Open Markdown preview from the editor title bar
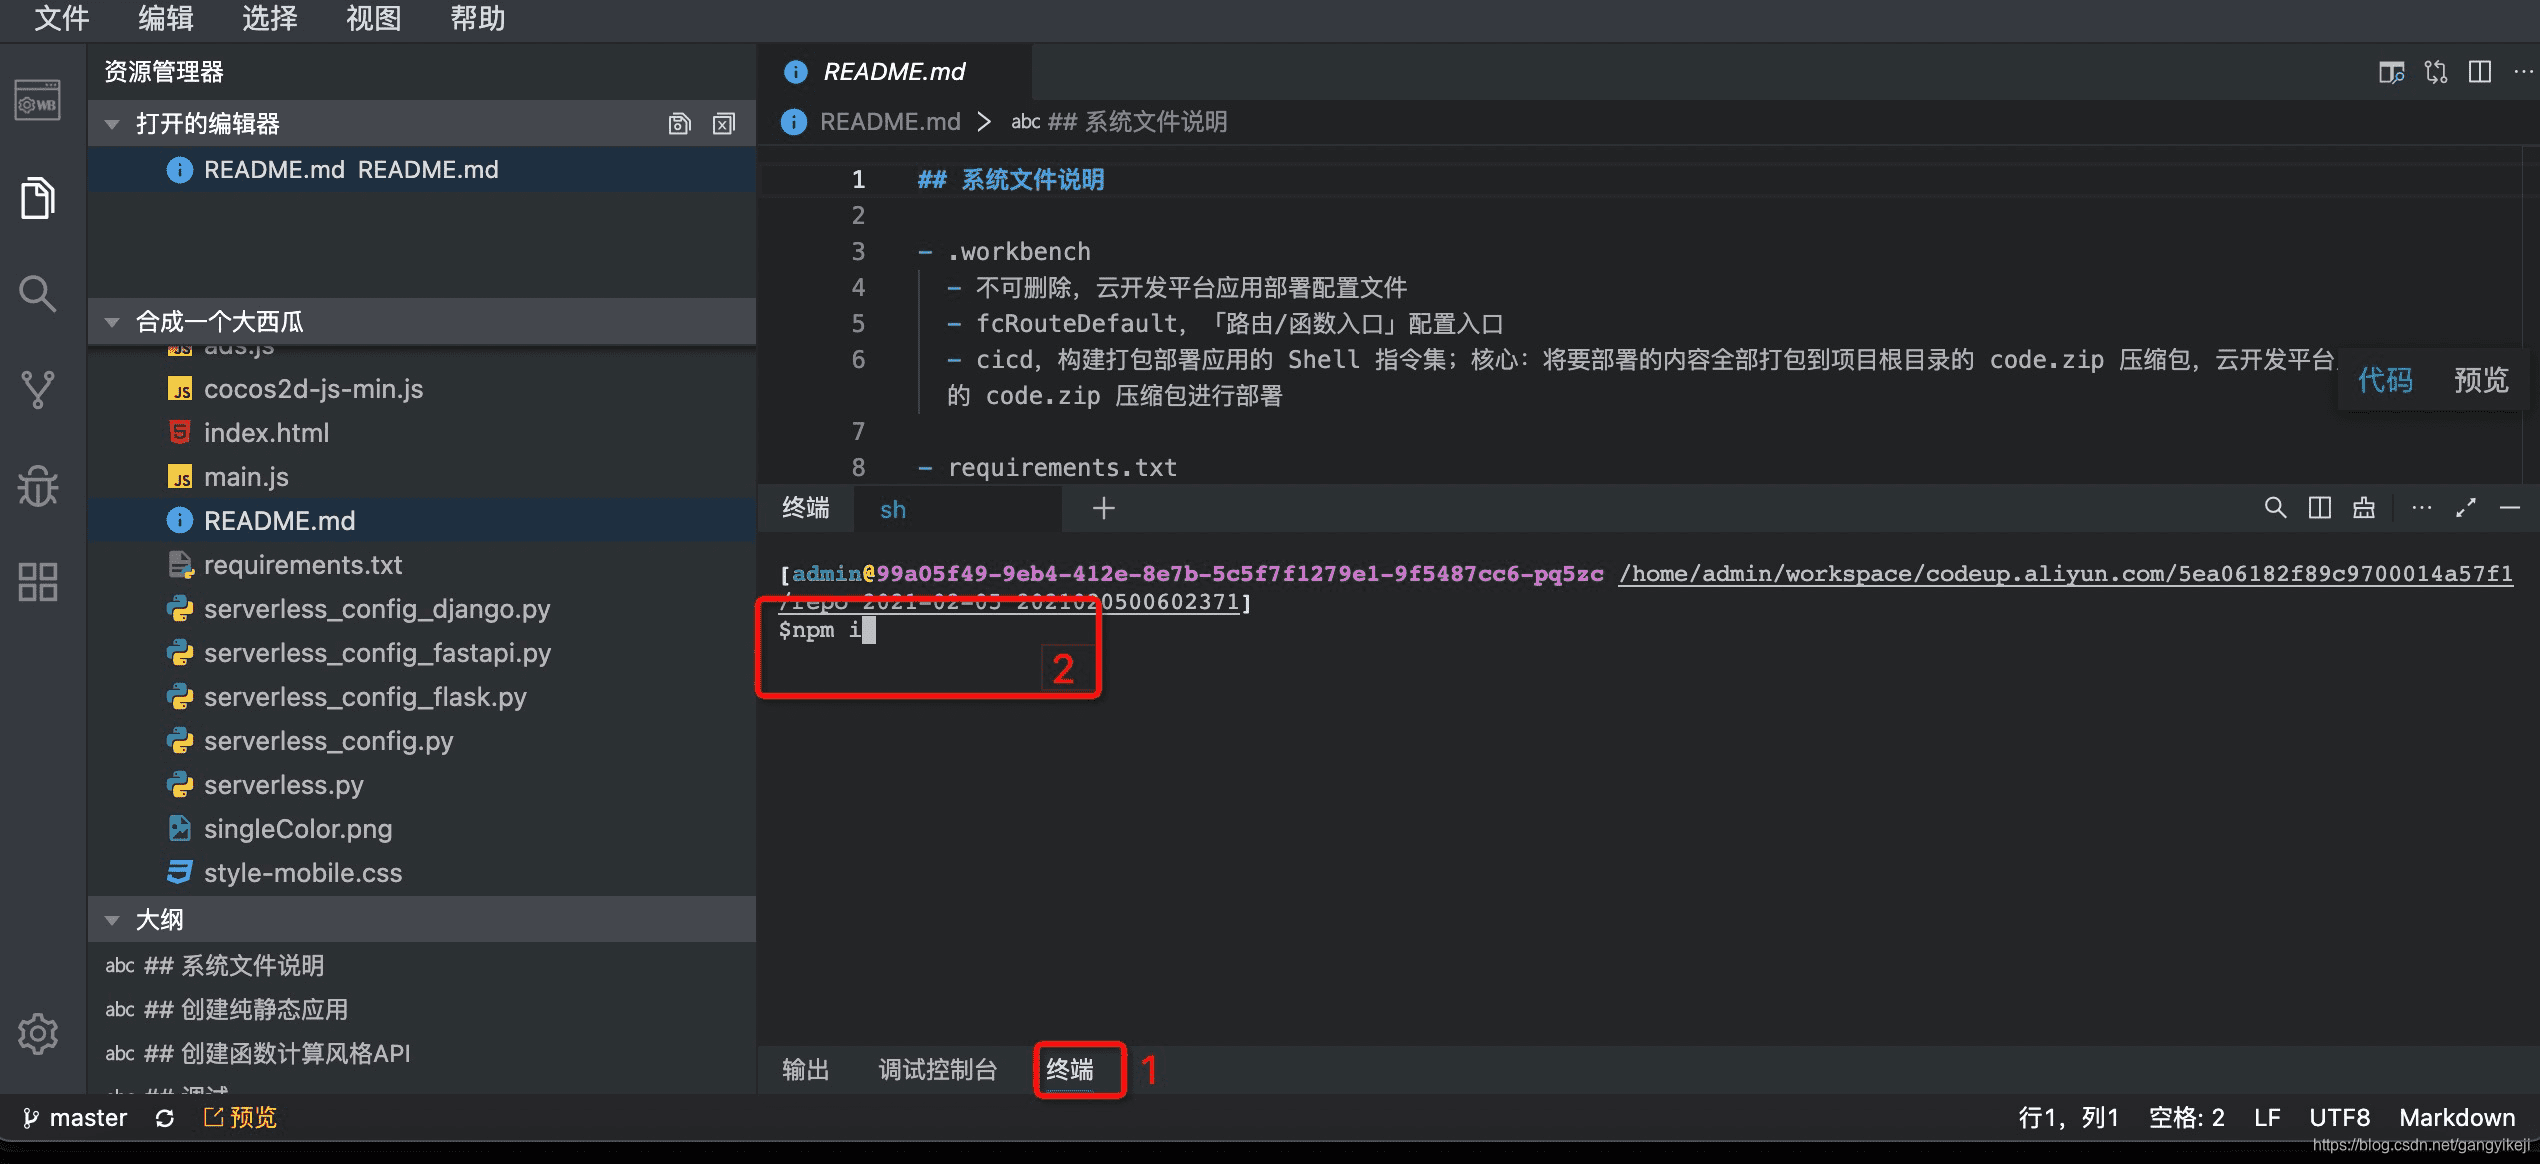The height and width of the screenshot is (1164, 2540). tap(2392, 71)
